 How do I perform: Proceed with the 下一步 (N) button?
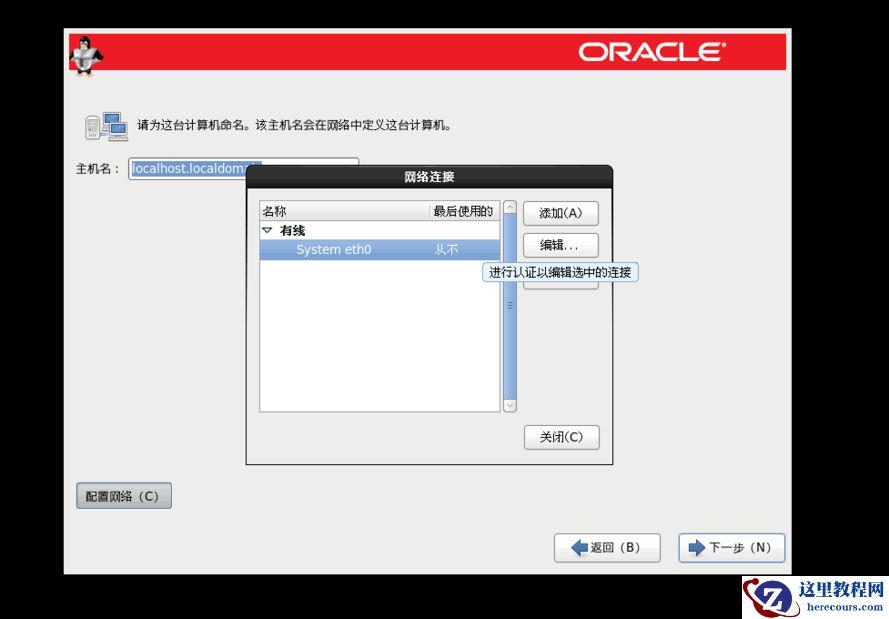pyautogui.click(x=731, y=548)
